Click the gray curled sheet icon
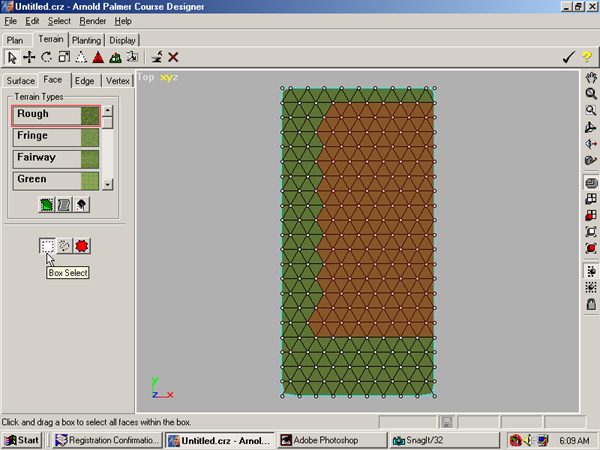 tap(64, 205)
